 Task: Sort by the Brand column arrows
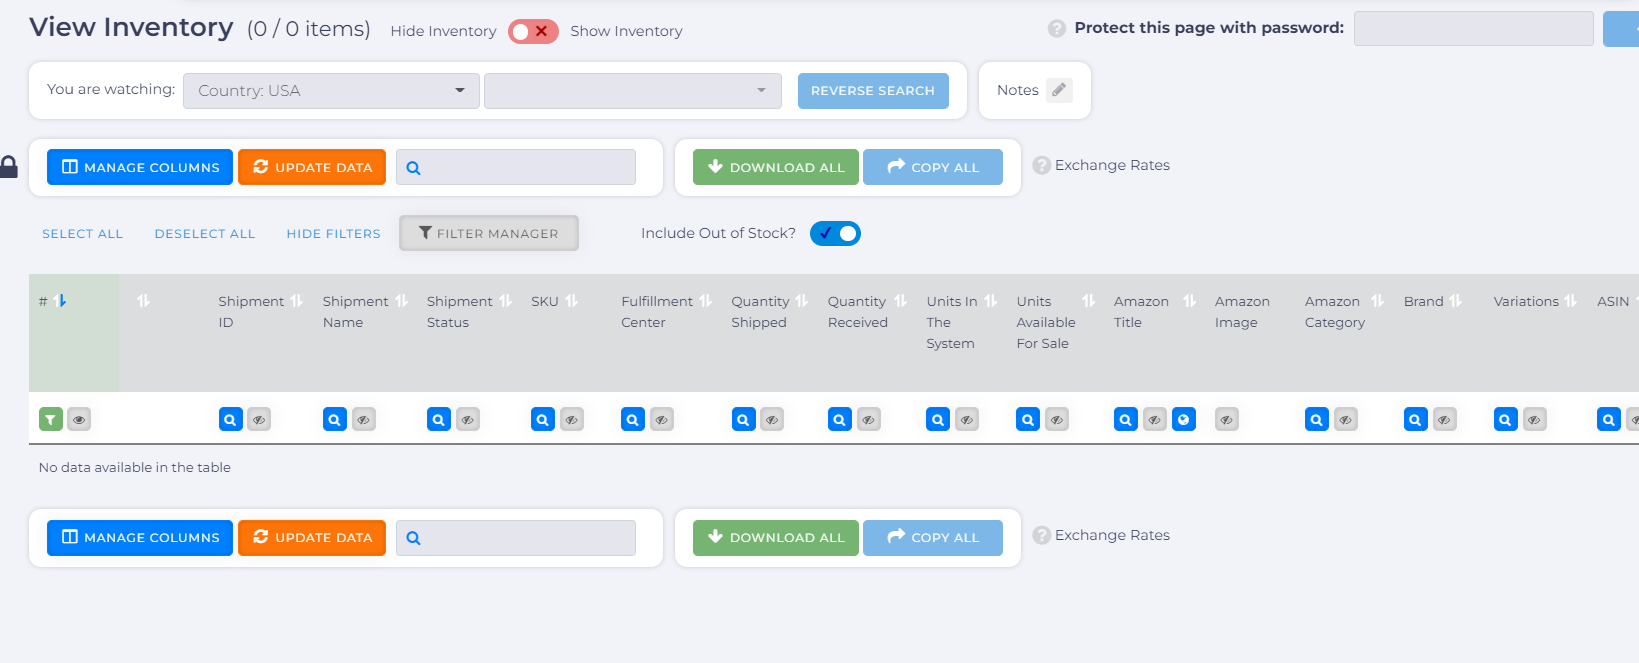tap(1456, 301)
